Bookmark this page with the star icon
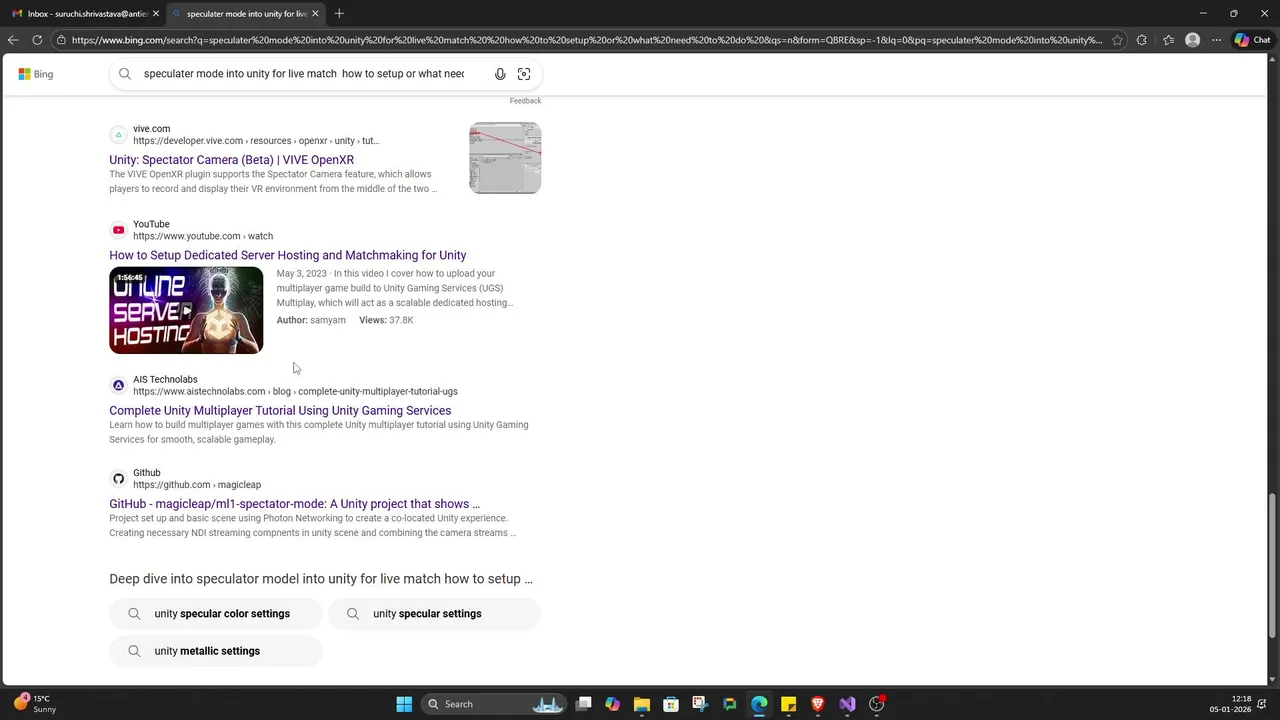This screenshot has width=1280, height=720. (1117, 40)
